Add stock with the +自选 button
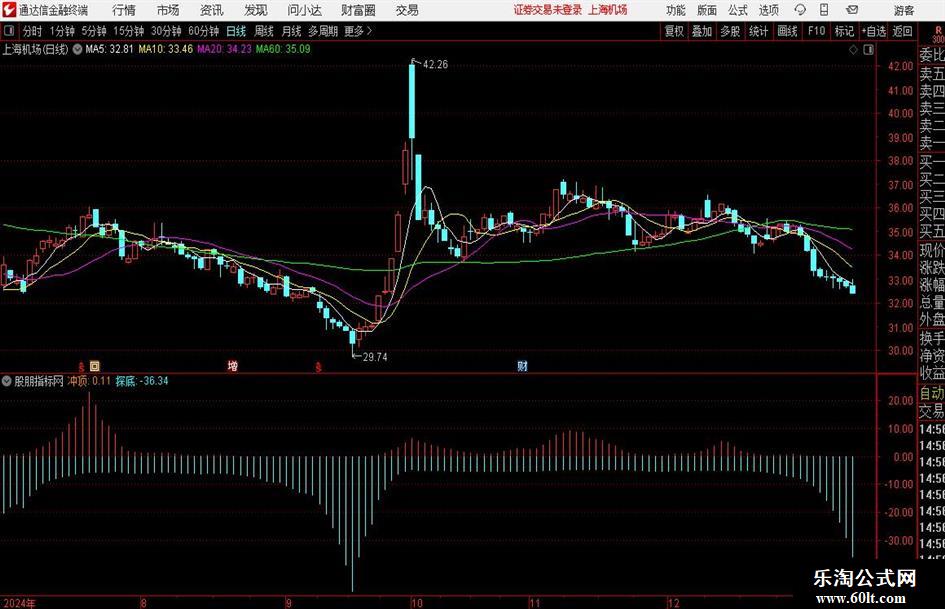 pyautogui.click(x=873, y=31)
